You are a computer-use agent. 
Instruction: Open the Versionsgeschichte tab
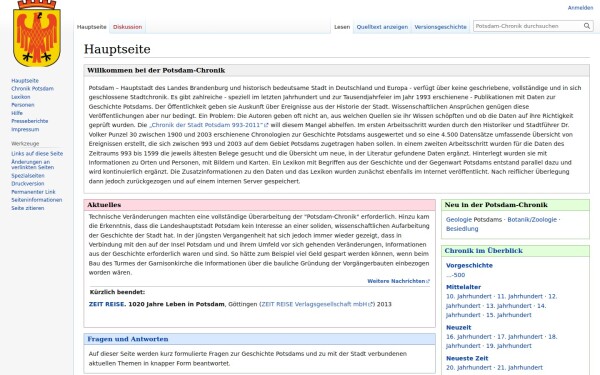[440, 27]
